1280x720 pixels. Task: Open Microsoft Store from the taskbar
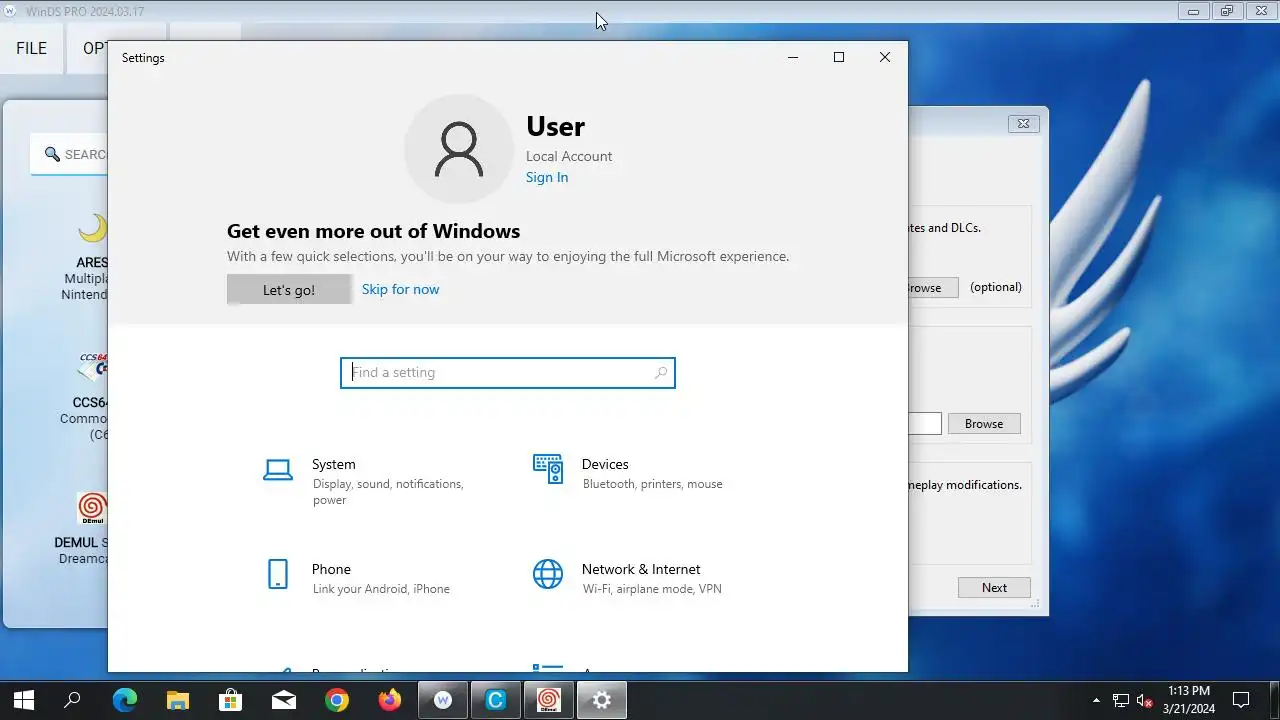[230, 700]
